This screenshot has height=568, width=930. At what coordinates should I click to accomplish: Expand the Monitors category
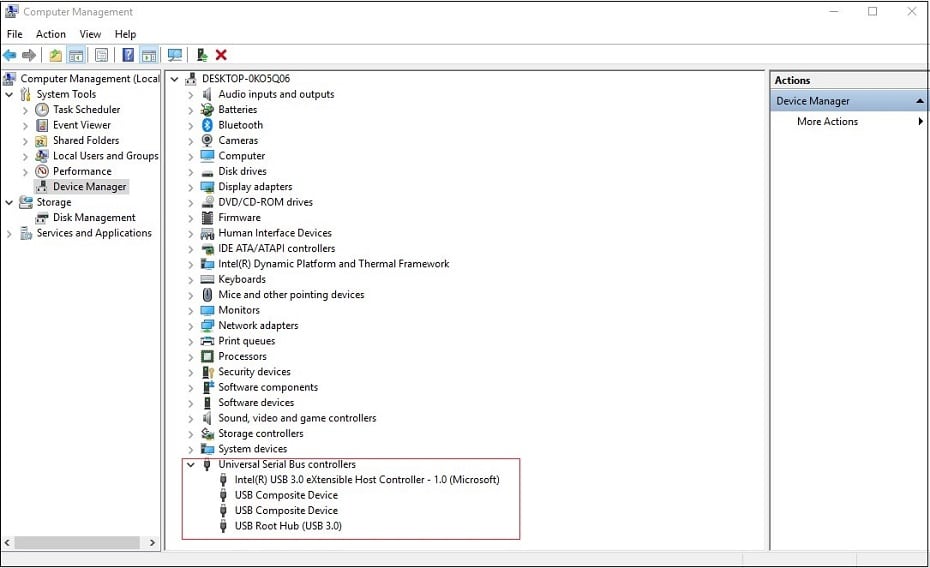190,310
